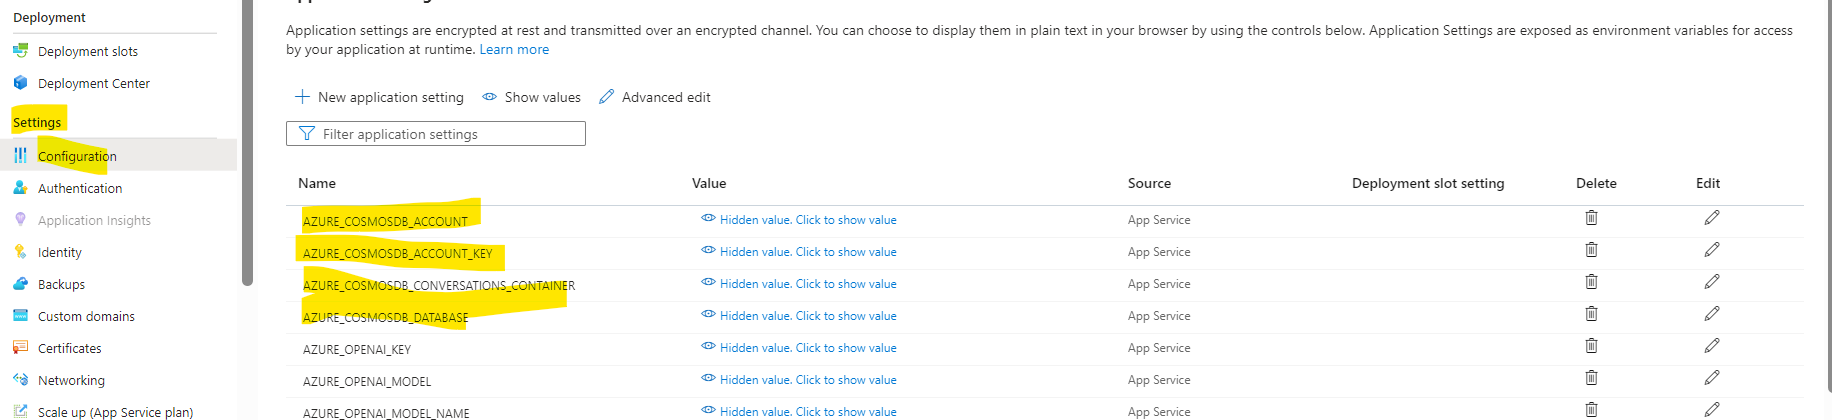
Task: Edit the AZURE_OPENAI_MODEL setting
Action: coord(1712,378)
